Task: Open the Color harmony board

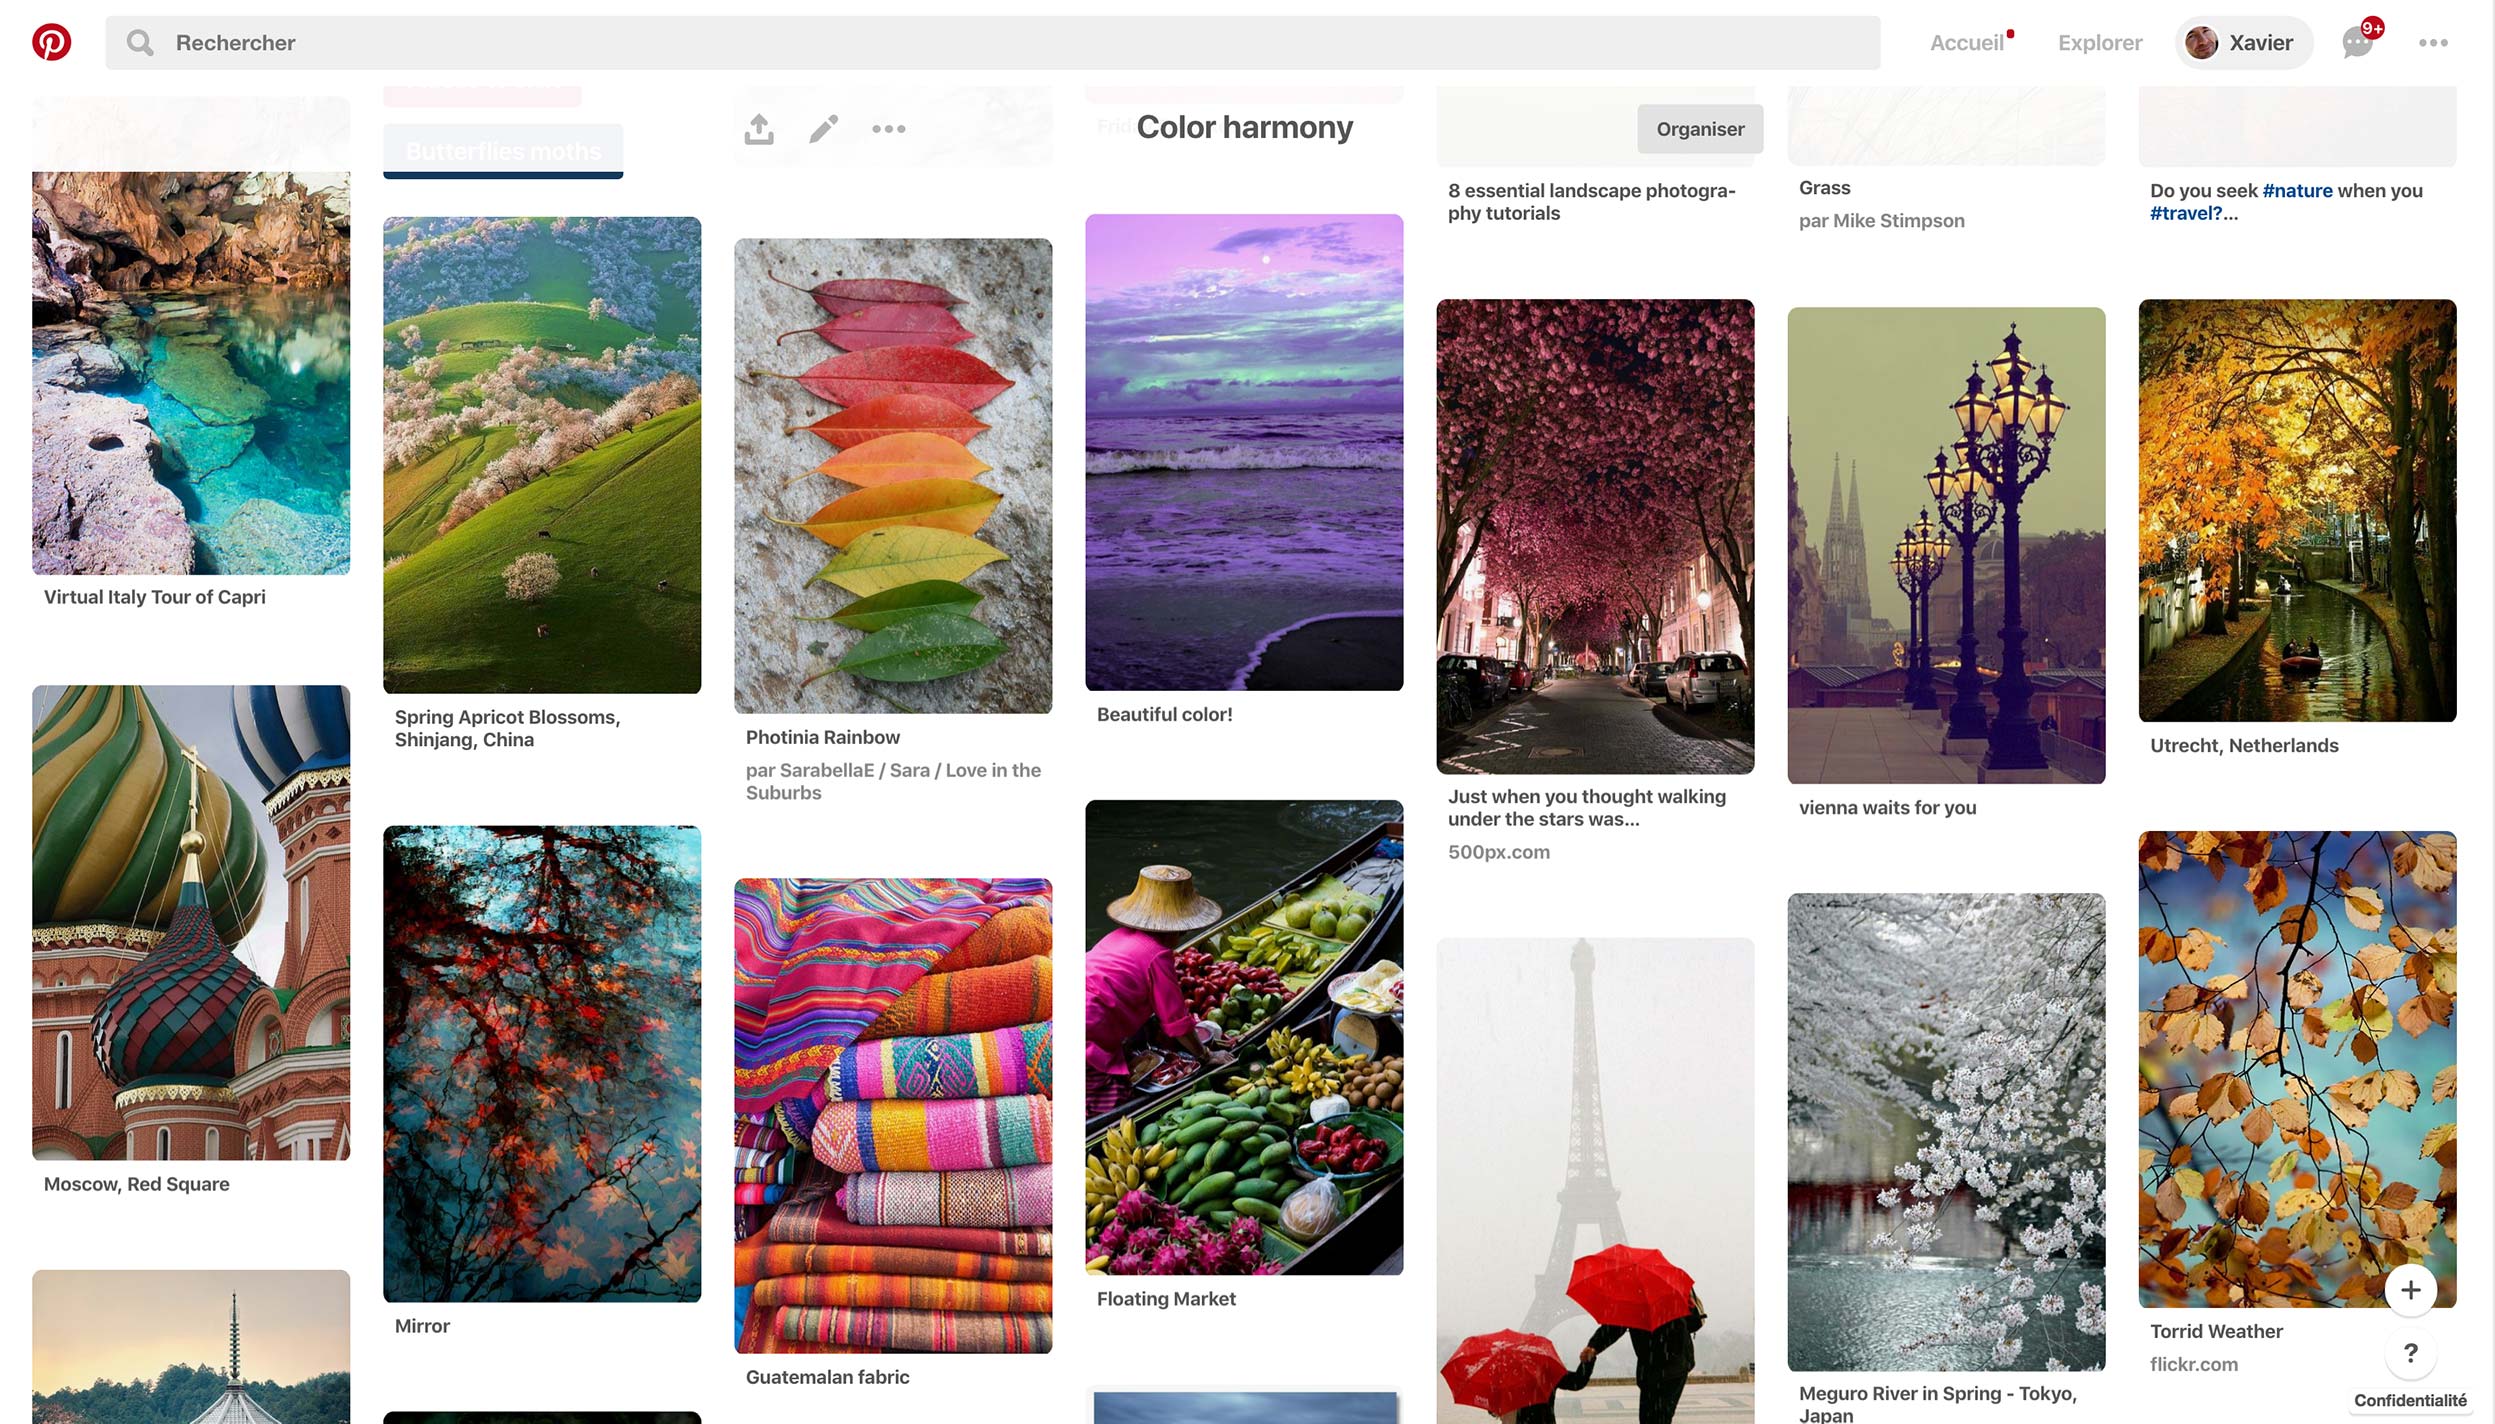Action: [1244, 127]
